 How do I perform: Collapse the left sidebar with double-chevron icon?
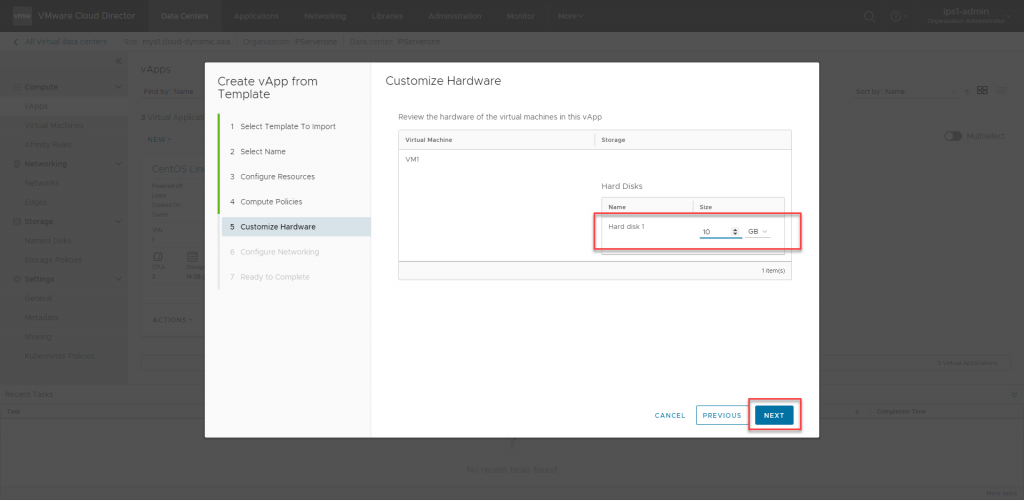click(x=118, y=62)
